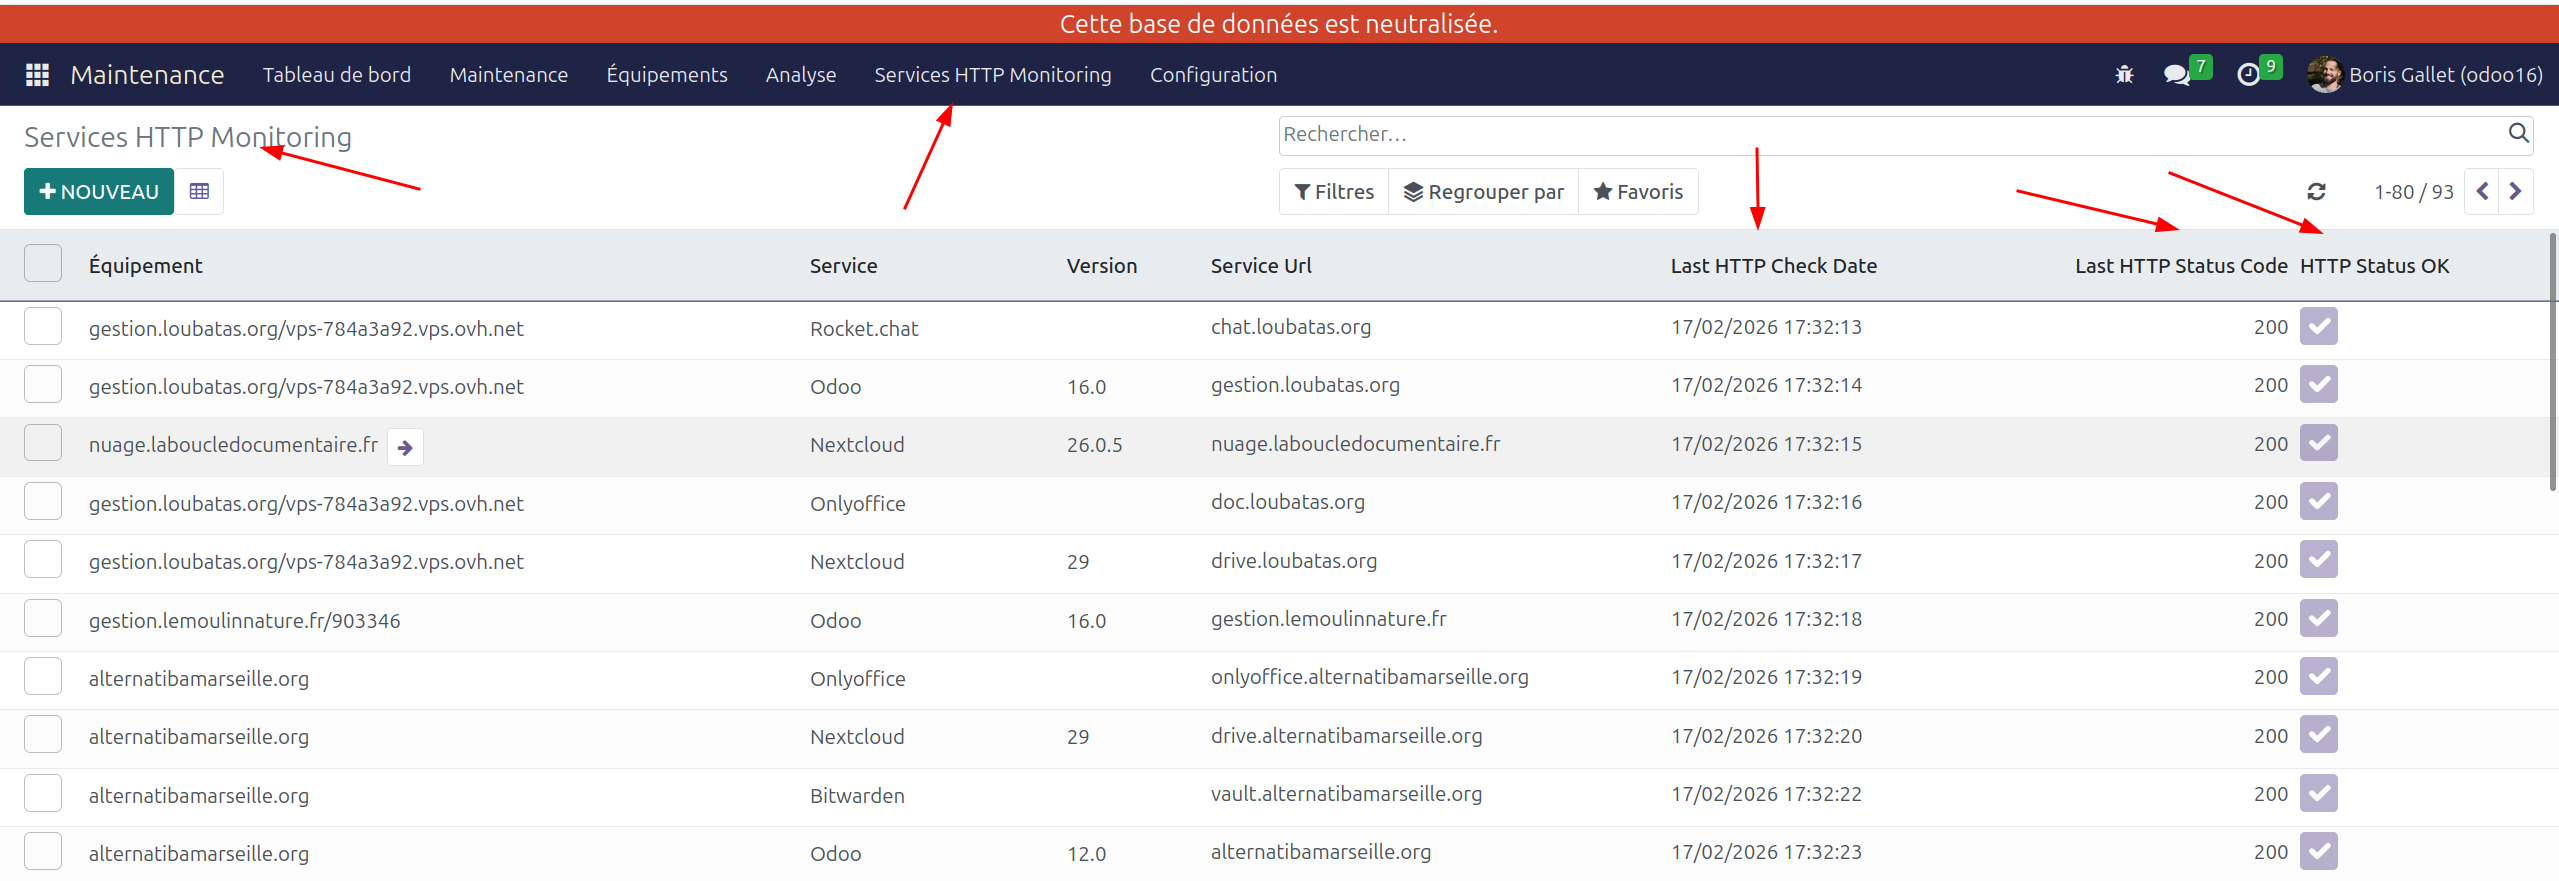Switch to list view icon
Screen dimensions: 2559x881
[x=199, y=192]
